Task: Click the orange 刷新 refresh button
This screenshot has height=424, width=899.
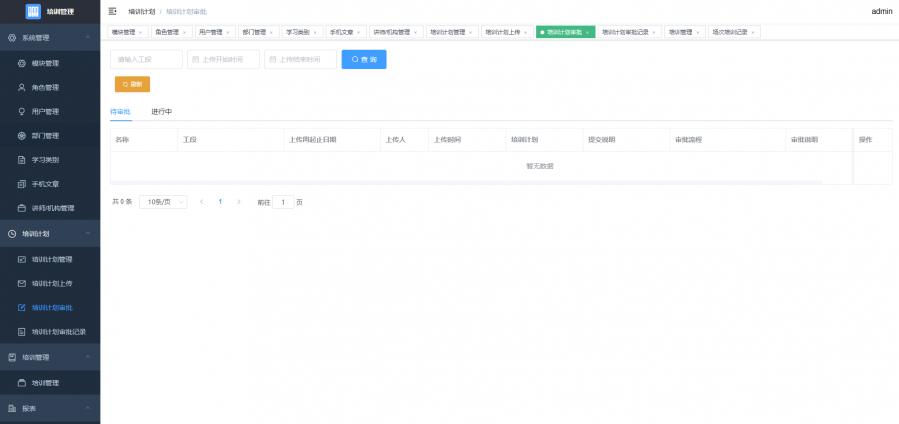Action: click(x=132, y=84)
